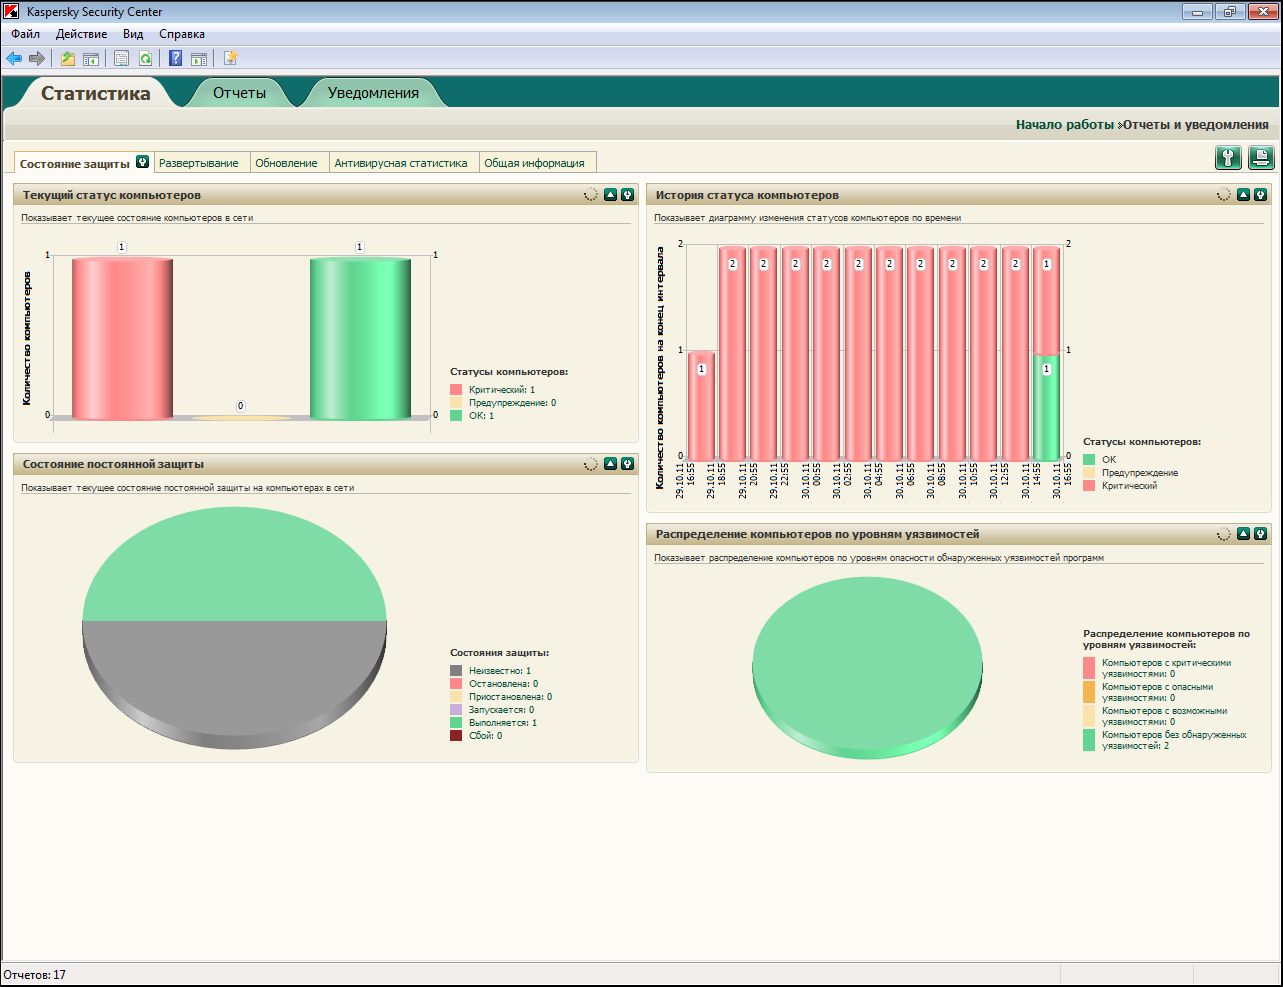Configure the 'Состояние защиты' tab via wrench icon
Image resolution: width=1283 pixels, height=987 pixels.
[x=142, y=162]
